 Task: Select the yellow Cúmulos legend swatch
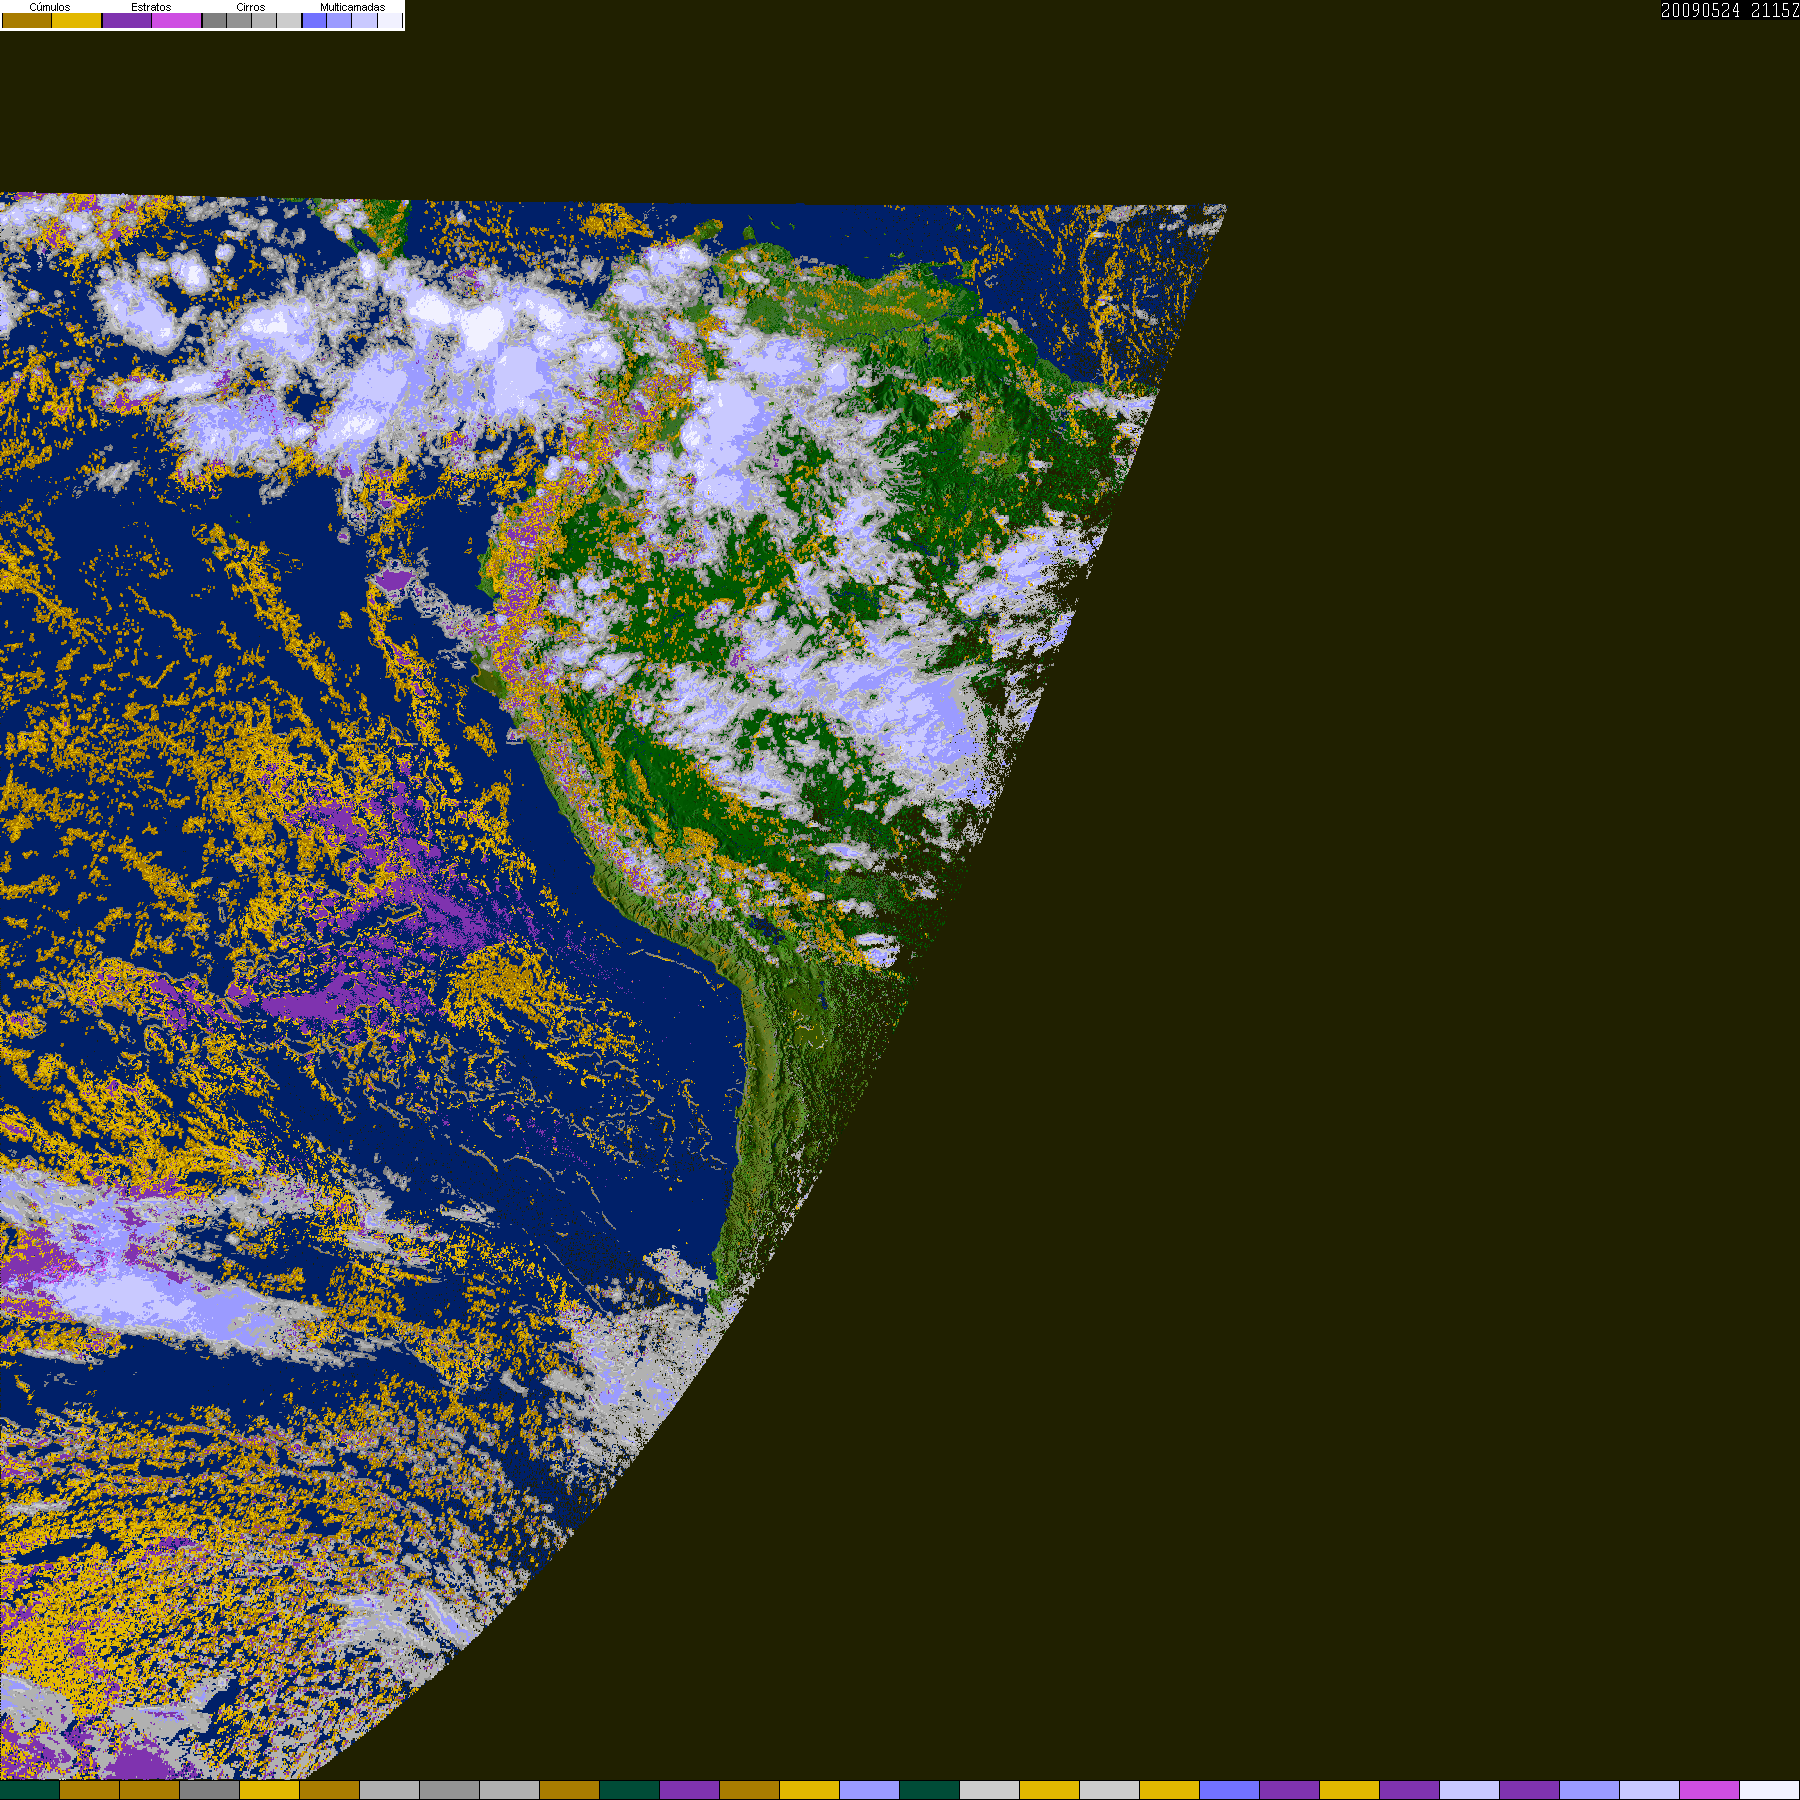click(77, 21)
